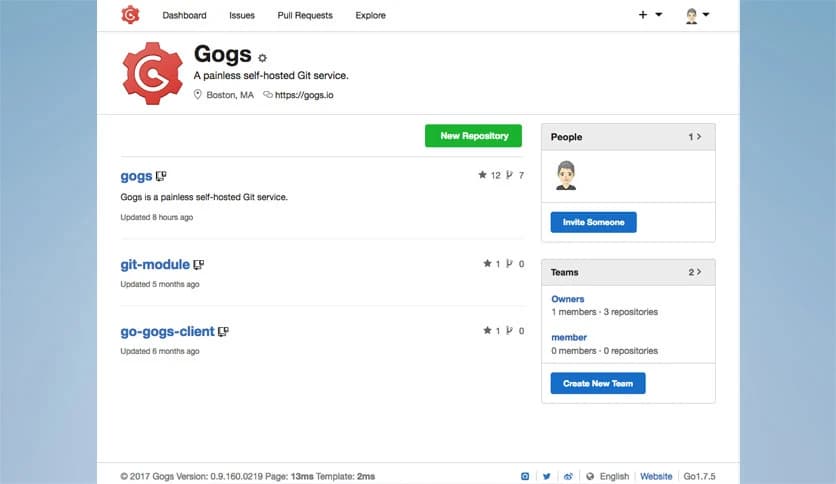Open the user avatar dropdown menu
Screen dimensions: 836x484
696,15
